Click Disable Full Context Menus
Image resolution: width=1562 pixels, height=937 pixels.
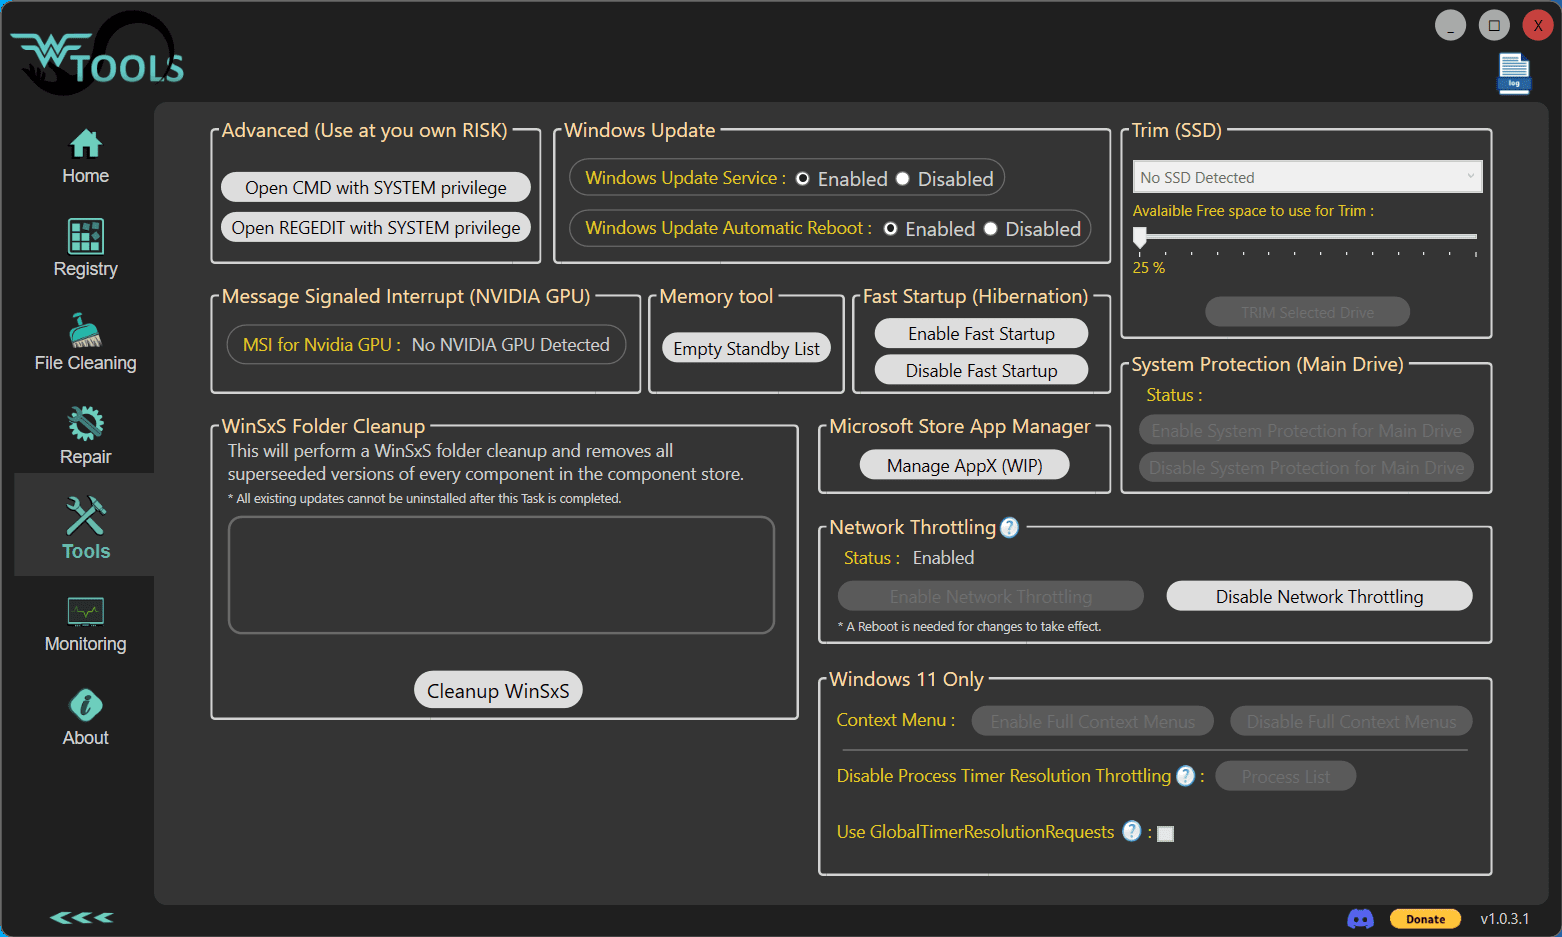coord(1351,721)
